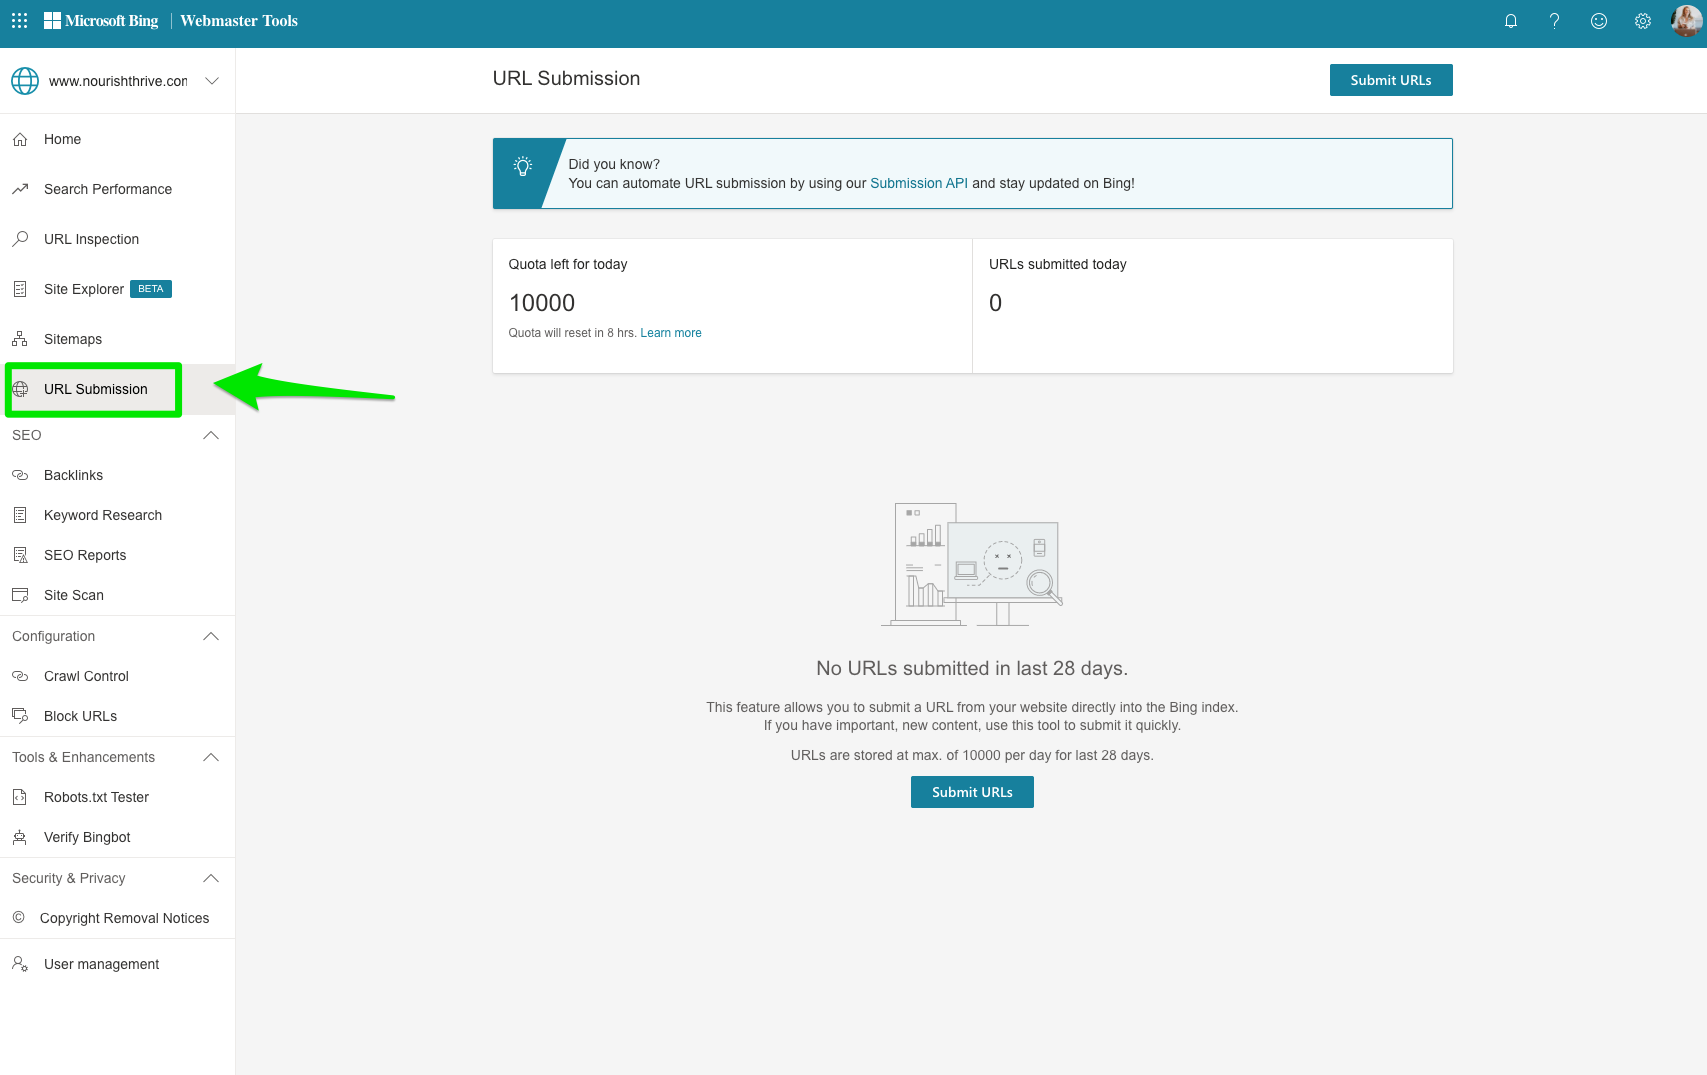Collapse the Security & Privacy section
Screen dimensions: 1707x1075
click(x=210, y=878)
